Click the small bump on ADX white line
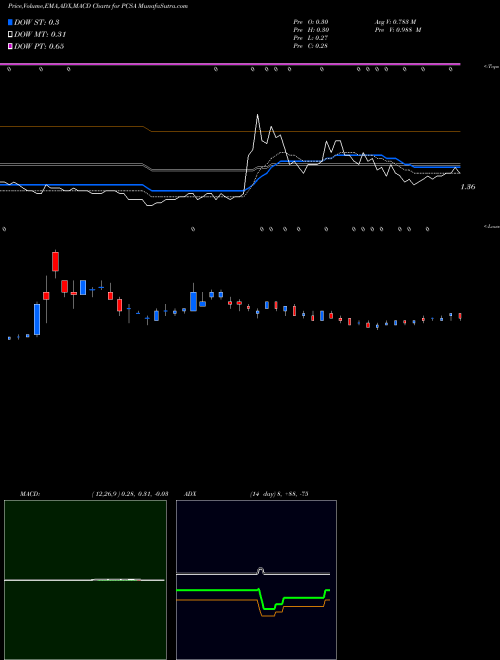Viewport: 500px width, 660px height. click(x=260, y=570)
